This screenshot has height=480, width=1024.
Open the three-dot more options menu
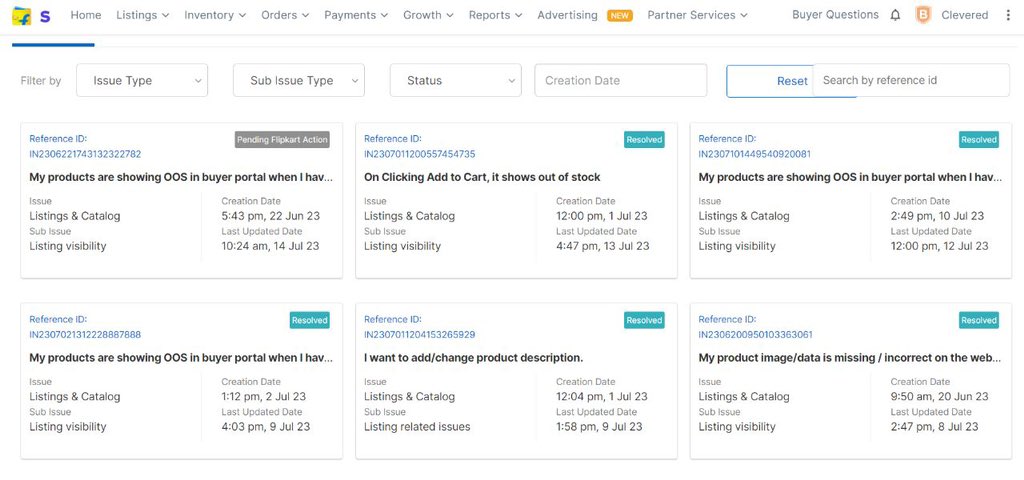(1008, 15)
